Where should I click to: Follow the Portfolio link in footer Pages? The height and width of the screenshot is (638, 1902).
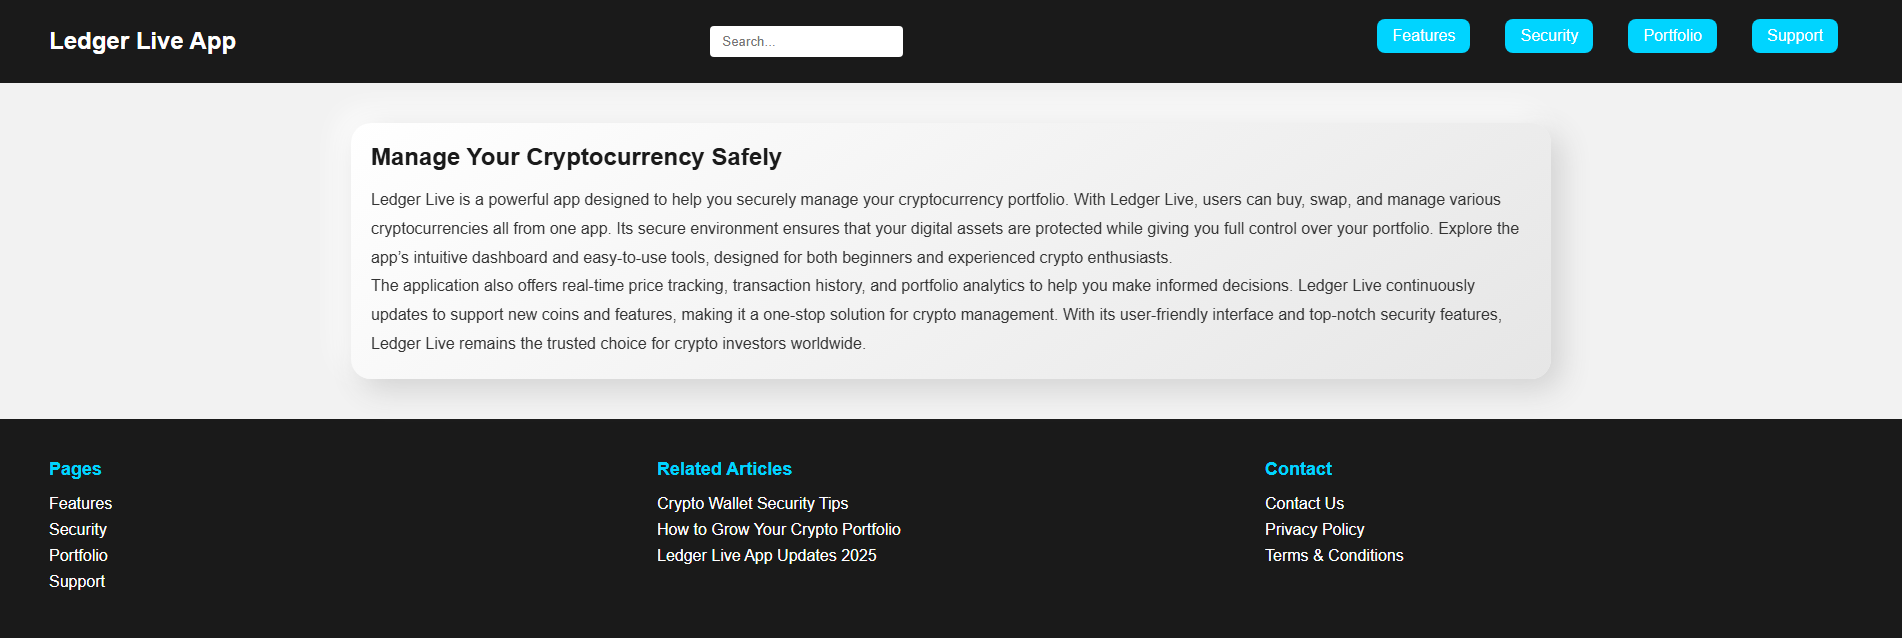click(78, 555)
